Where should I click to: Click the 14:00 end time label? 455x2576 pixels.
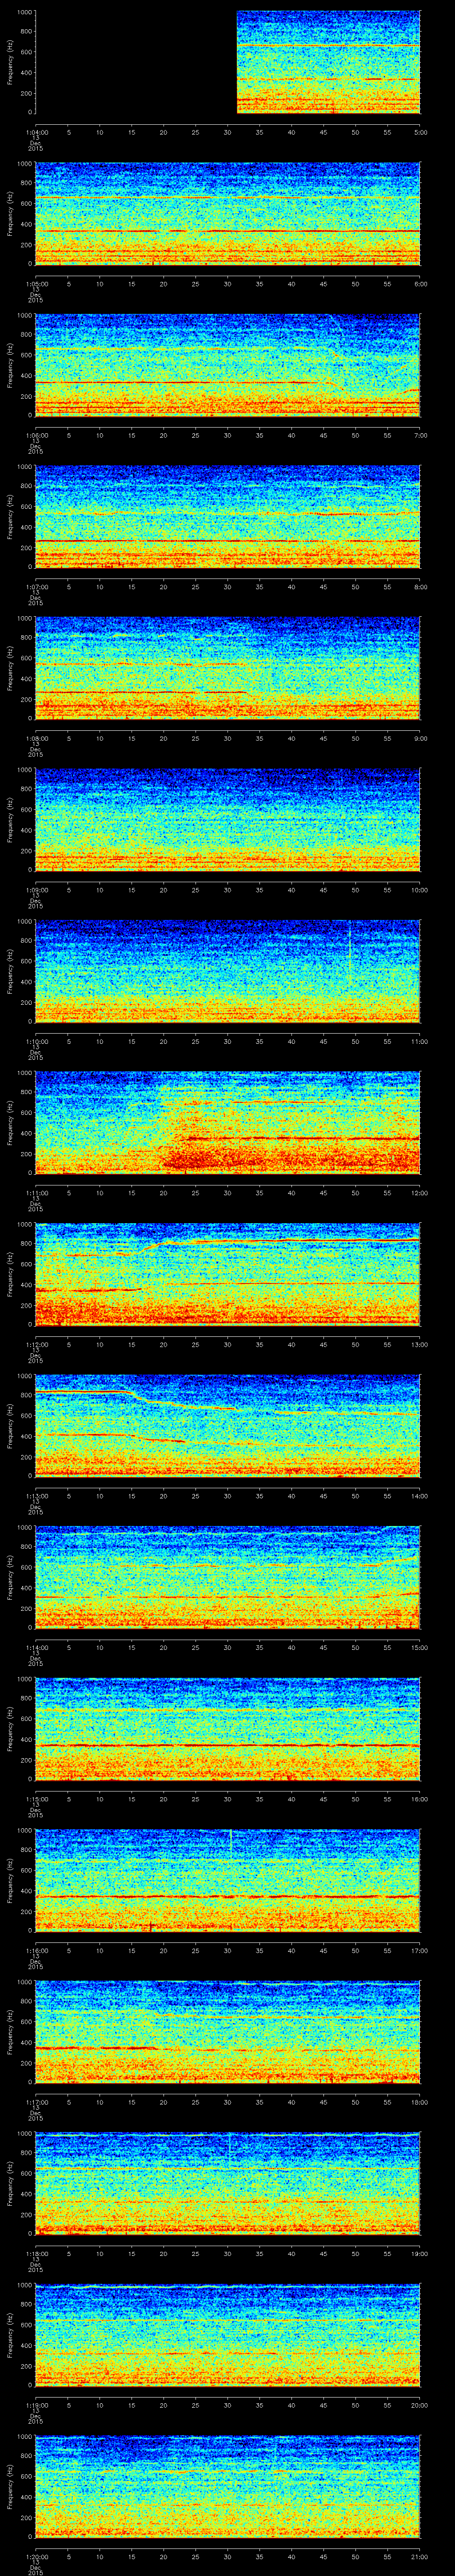[420, 1495]
